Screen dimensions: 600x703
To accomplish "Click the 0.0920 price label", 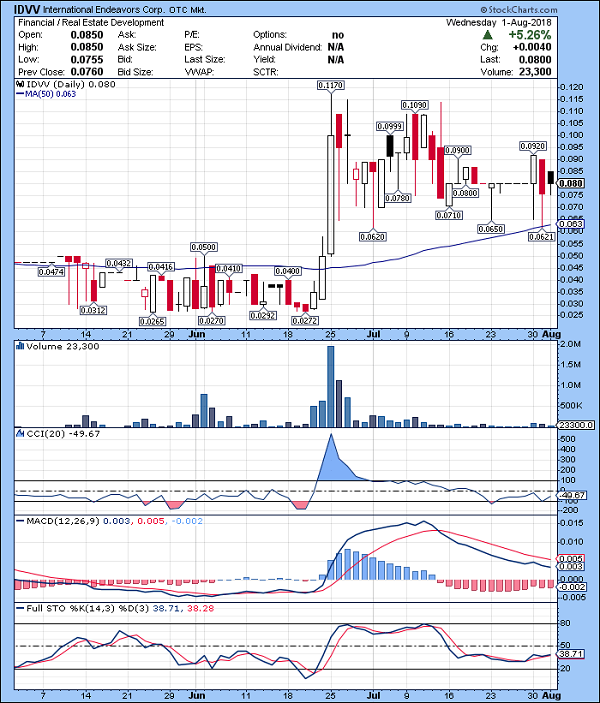I will tap(533, 146).
